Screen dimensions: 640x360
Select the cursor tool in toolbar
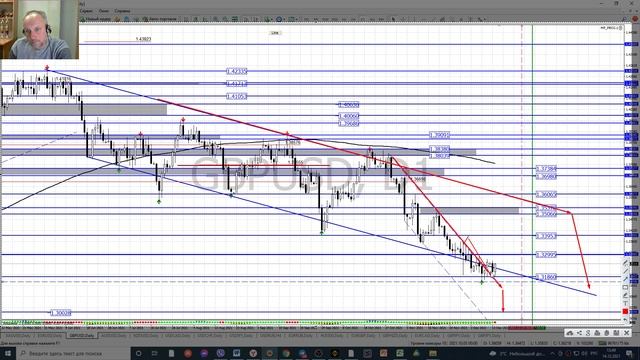coord(393,19)
